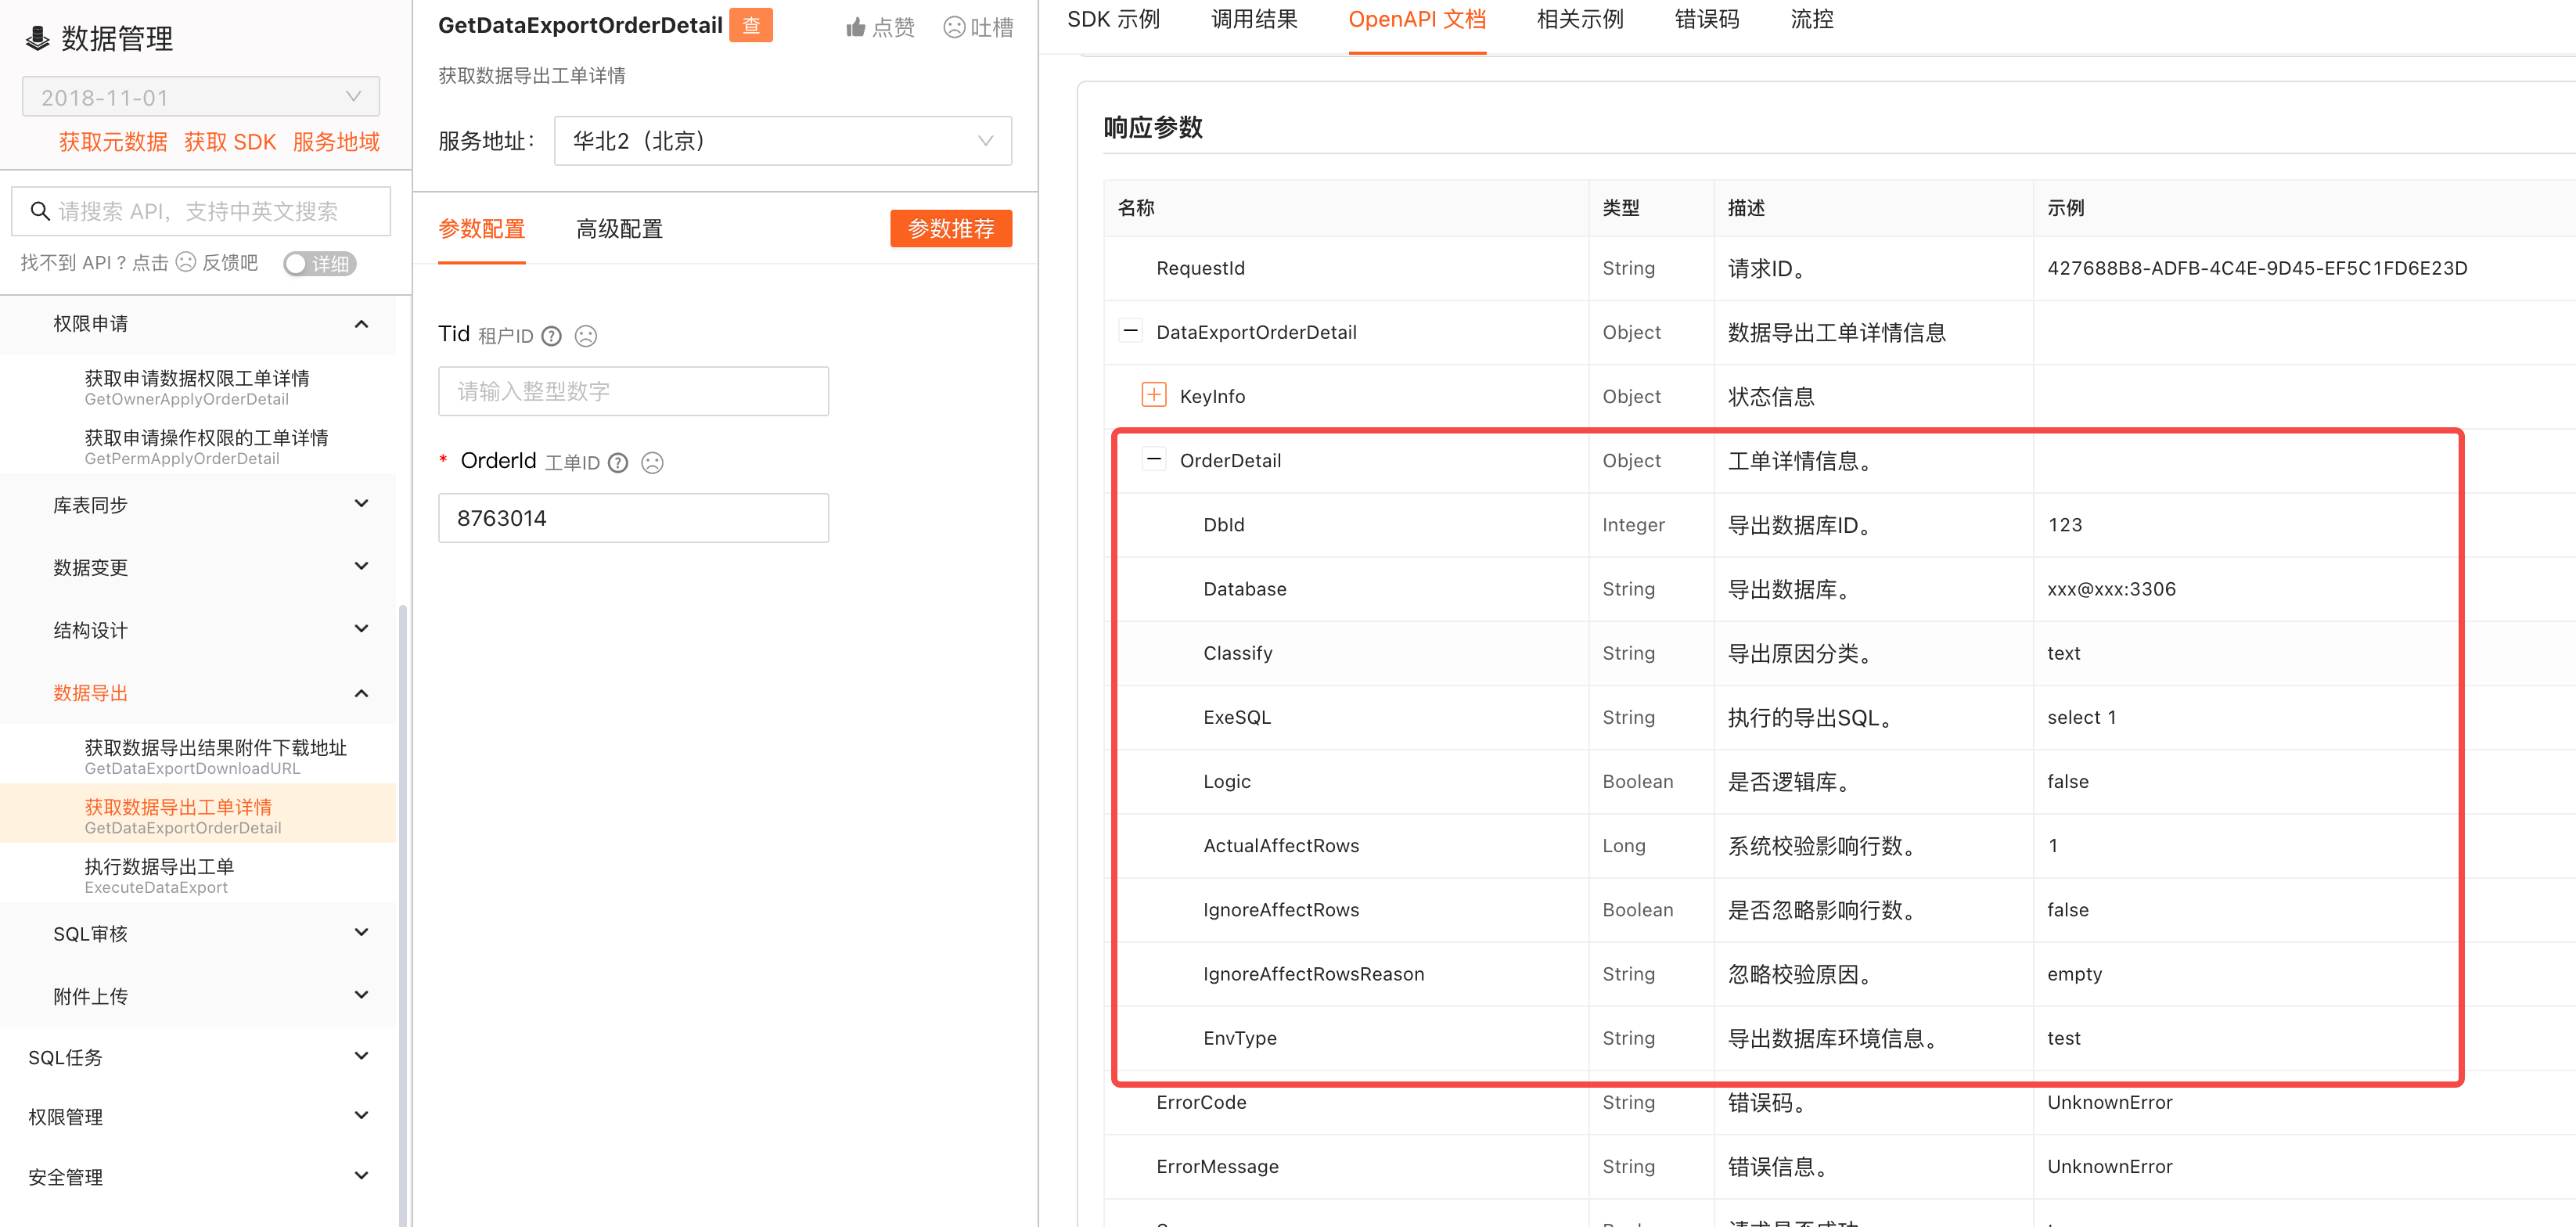Viewport: 2576px width, 1227px height.
Task: Click the feedback face icon before 反馈吧
Action: 186,262
